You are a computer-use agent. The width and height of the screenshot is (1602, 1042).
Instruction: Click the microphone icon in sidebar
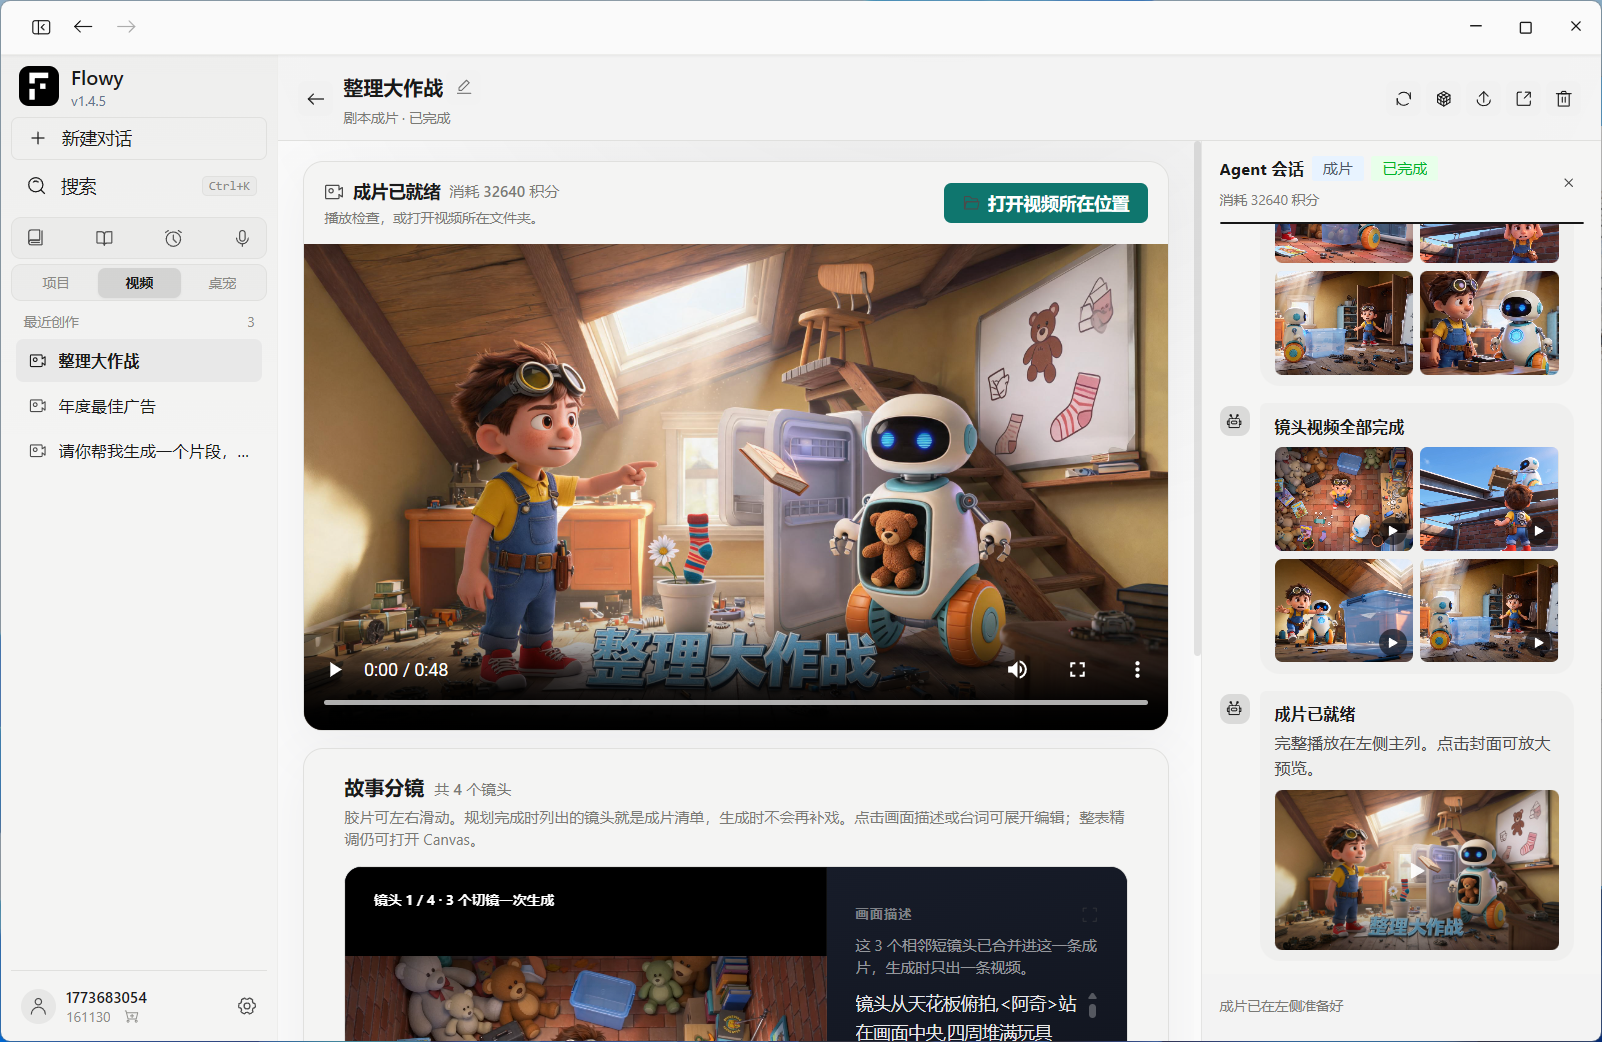point(242,238)
